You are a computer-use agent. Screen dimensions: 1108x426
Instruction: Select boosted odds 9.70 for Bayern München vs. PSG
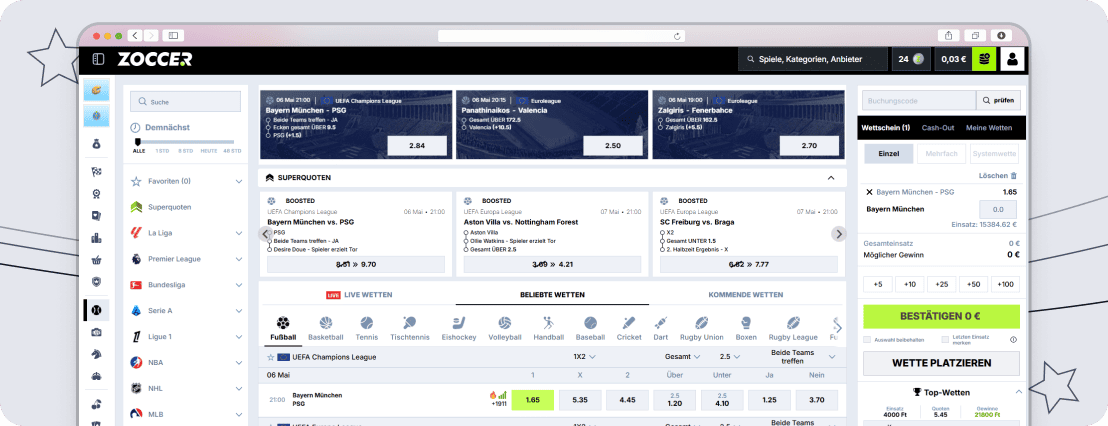tap(355, 265)
